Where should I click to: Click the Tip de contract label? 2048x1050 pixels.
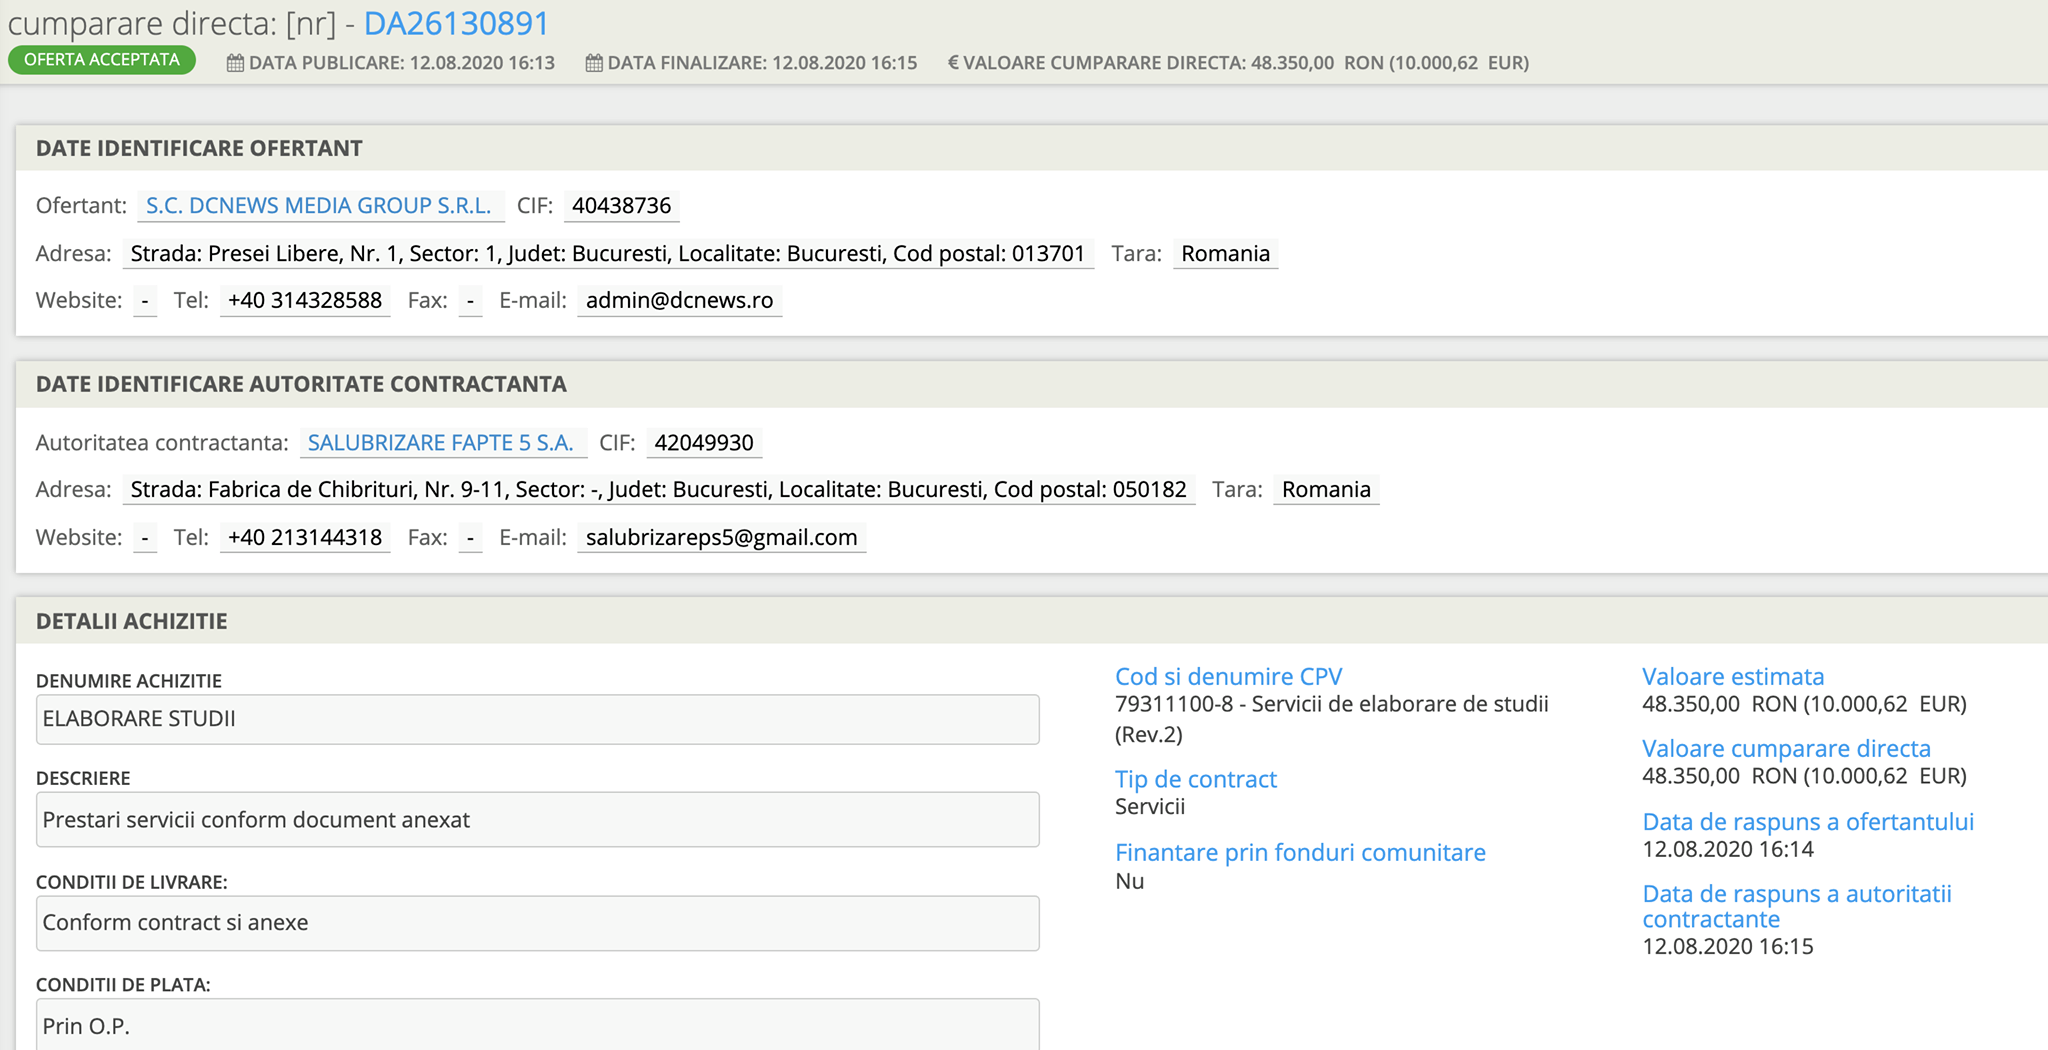(1196, 780)
